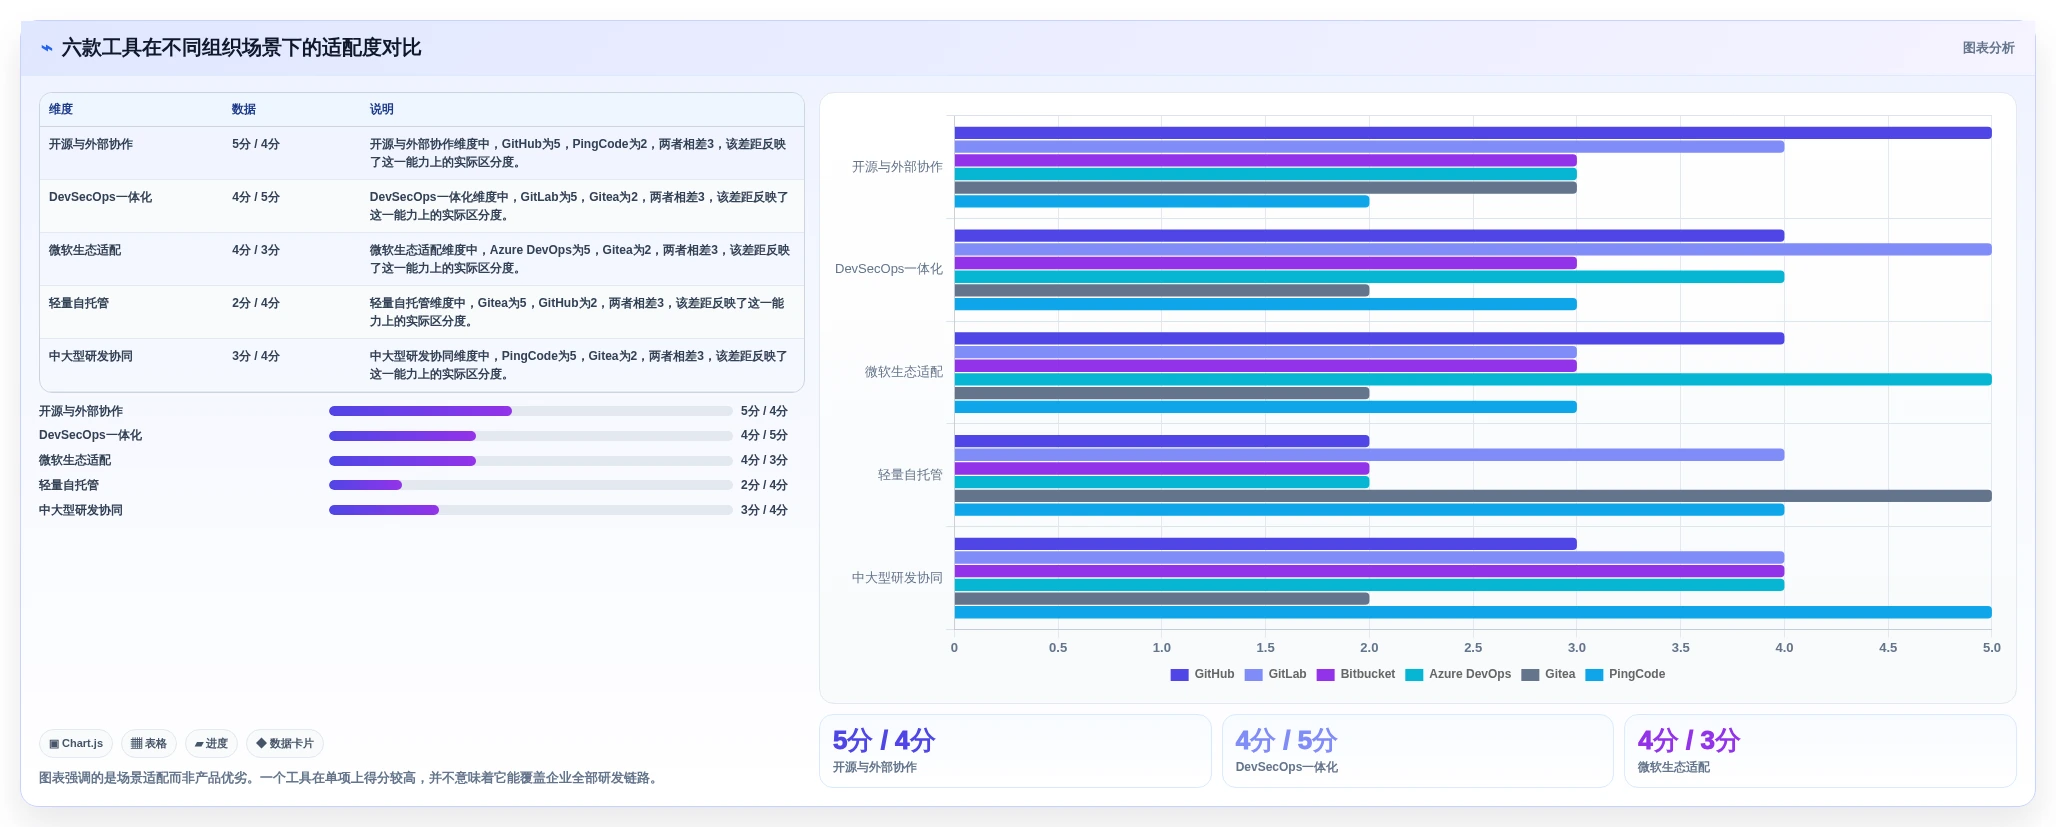Open the 5分 / 4分 开源与外部协作 data card

click(1015, 751)
